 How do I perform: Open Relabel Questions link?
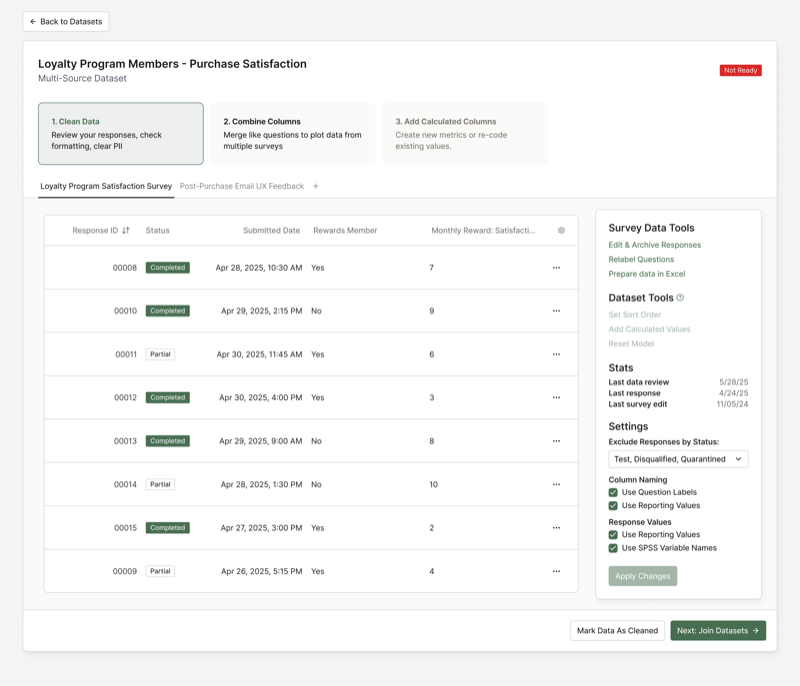tap(641, 259)
